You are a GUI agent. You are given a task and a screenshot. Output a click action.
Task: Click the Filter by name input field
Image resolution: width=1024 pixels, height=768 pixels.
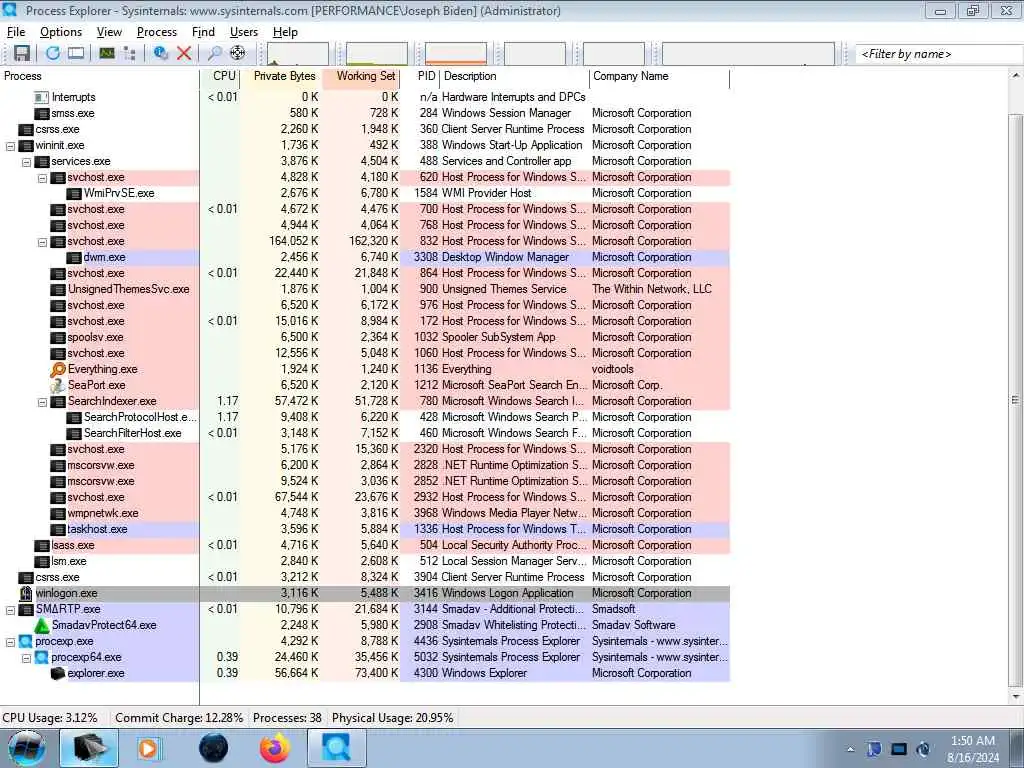939,54
